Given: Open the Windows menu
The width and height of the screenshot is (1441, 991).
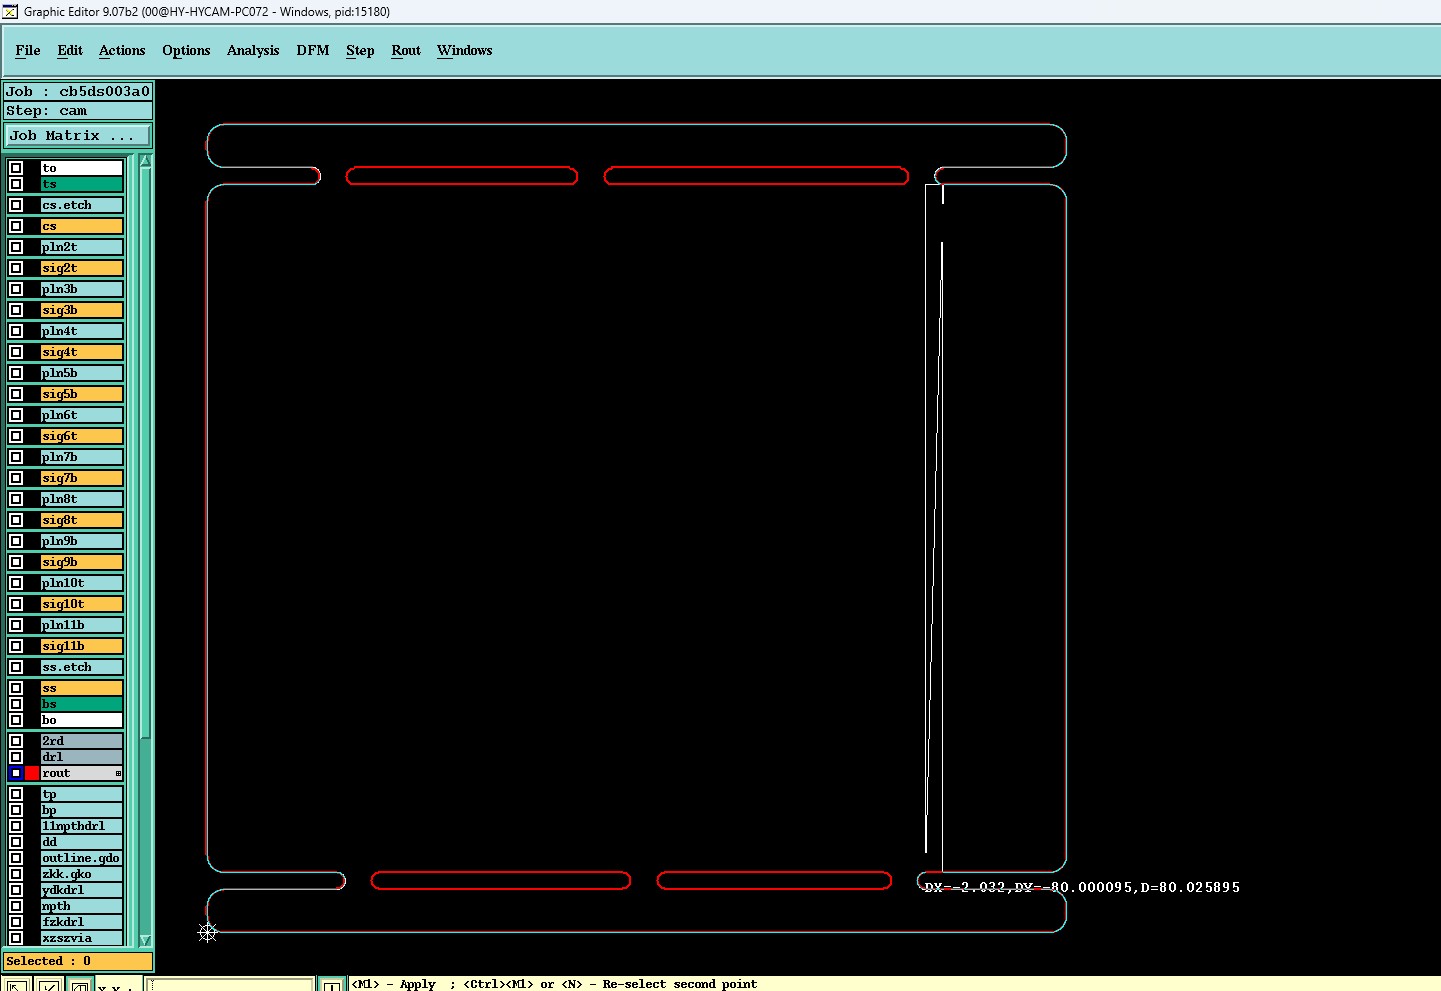Looking at the screenshot, I should pos(465,50).
